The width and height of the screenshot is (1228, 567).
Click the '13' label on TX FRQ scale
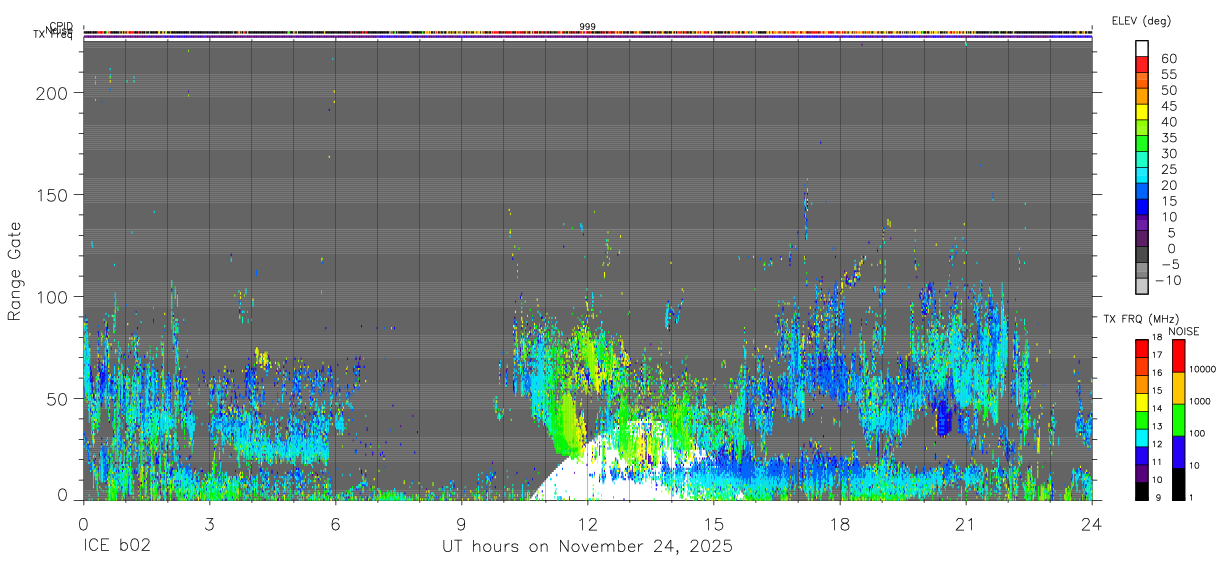[x=1156, y=427]
